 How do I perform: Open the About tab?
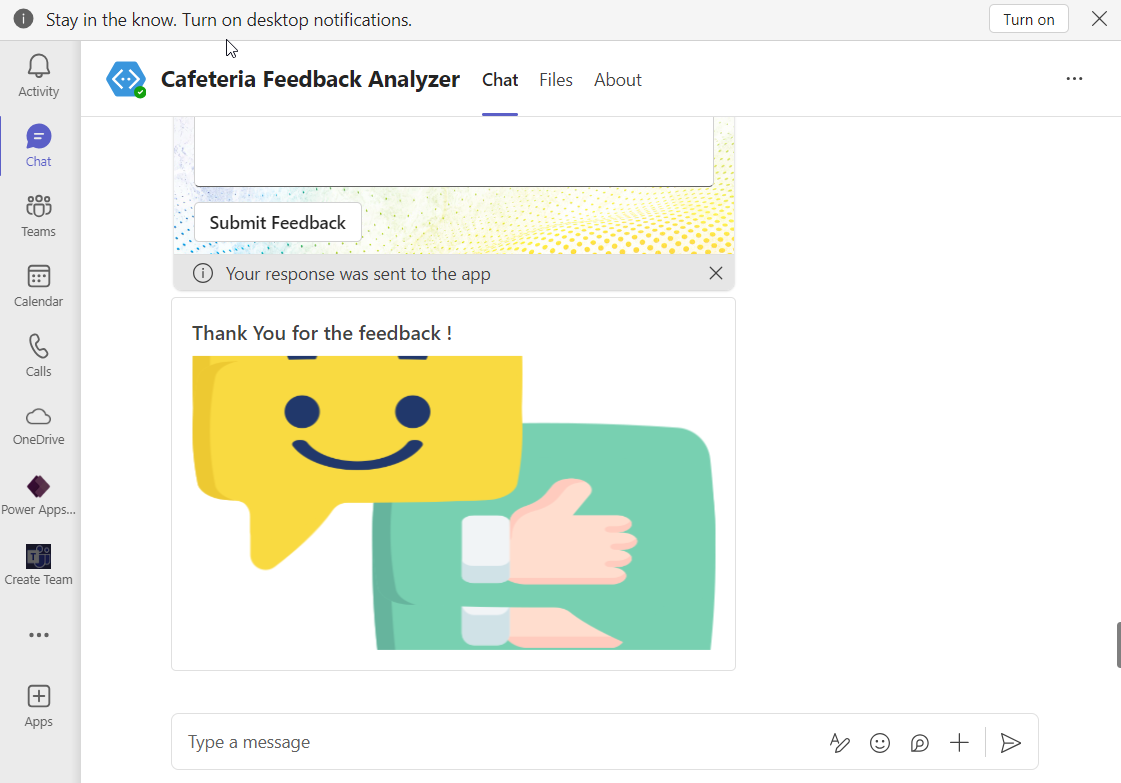click(x=617, y=79)
